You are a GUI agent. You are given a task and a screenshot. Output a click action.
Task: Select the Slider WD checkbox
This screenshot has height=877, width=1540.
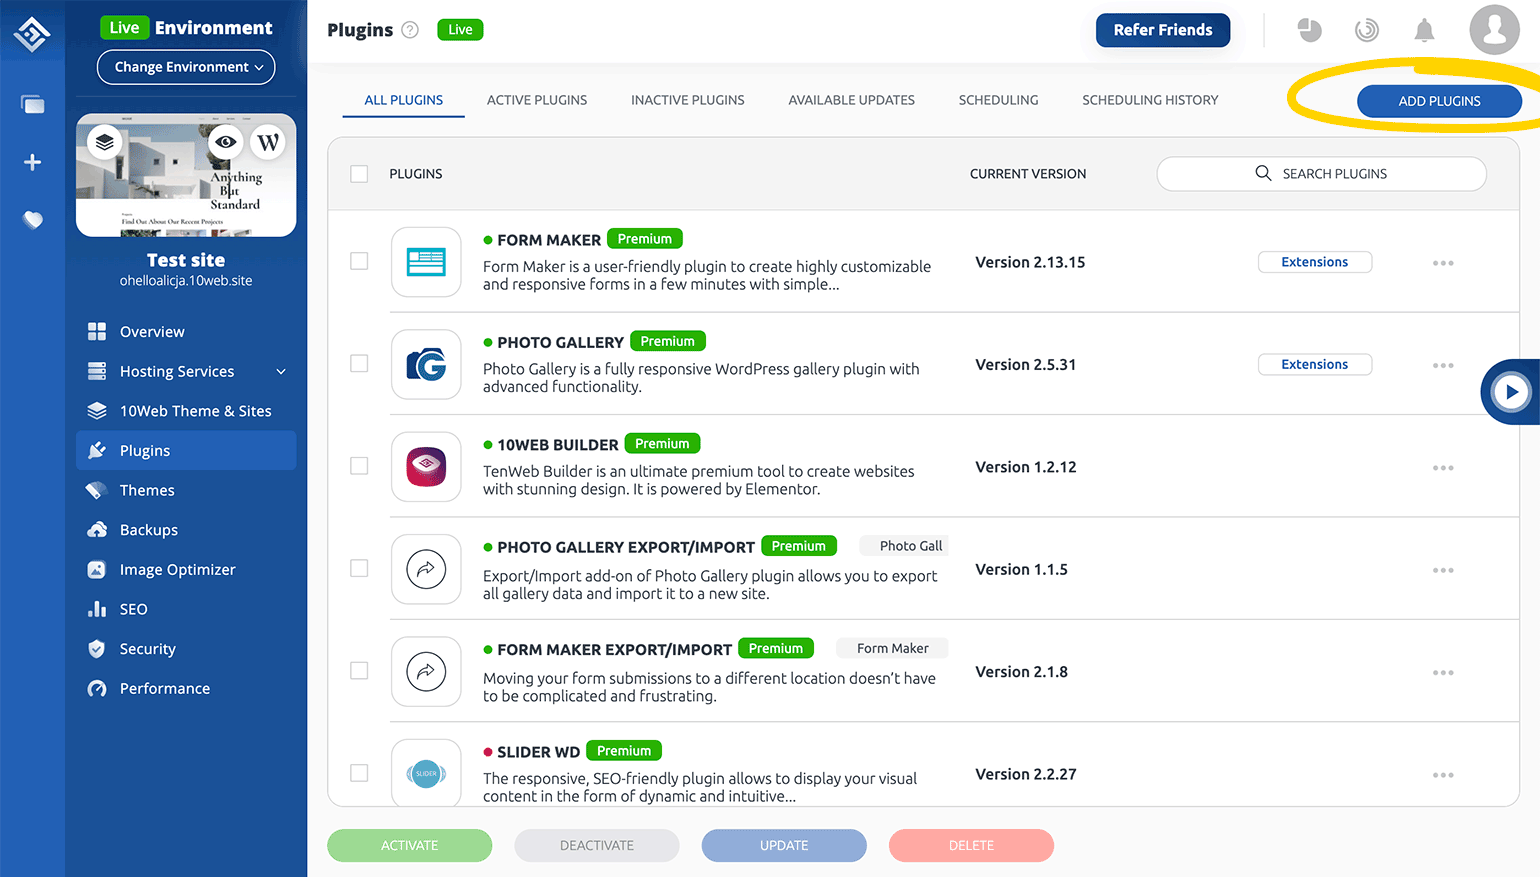358,773
